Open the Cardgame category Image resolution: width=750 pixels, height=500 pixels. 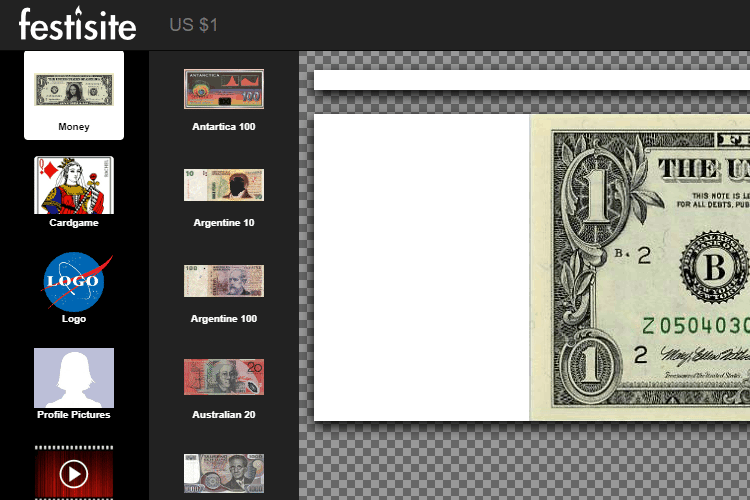74,185
